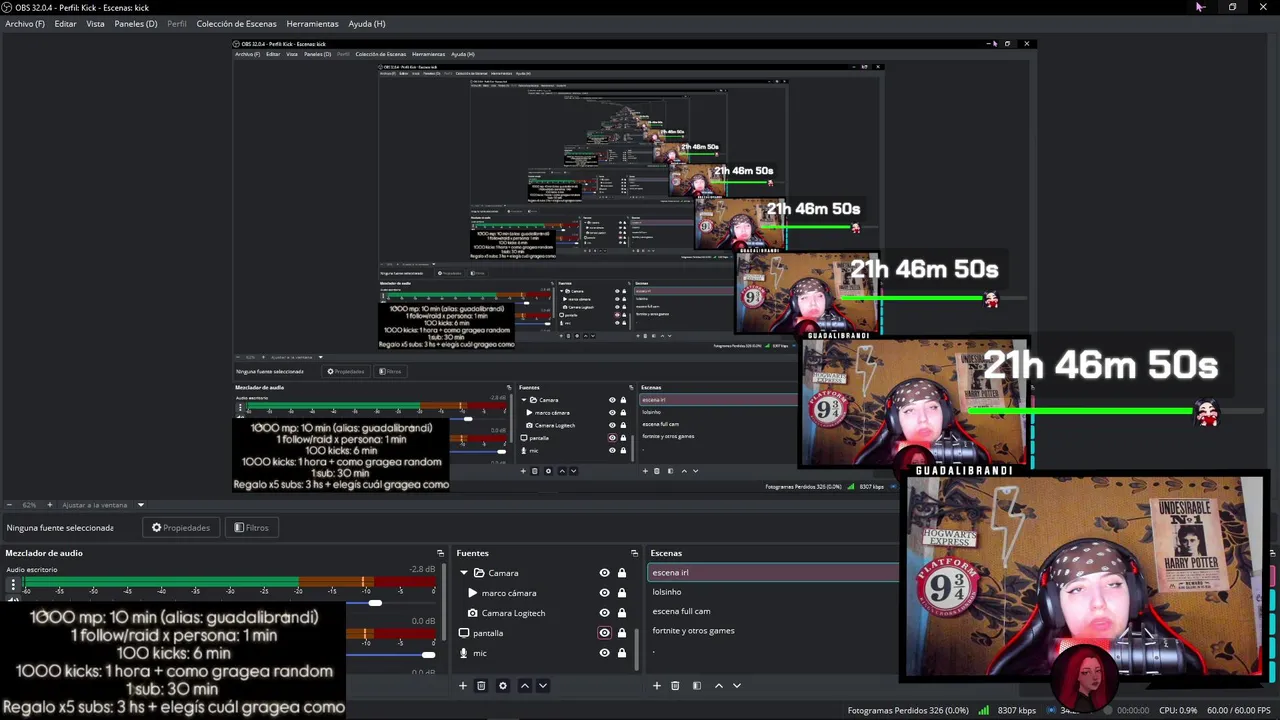Unlock the mic source
Image resolution: width=1280 pixels, height=720 pixels.
point(622,653)
